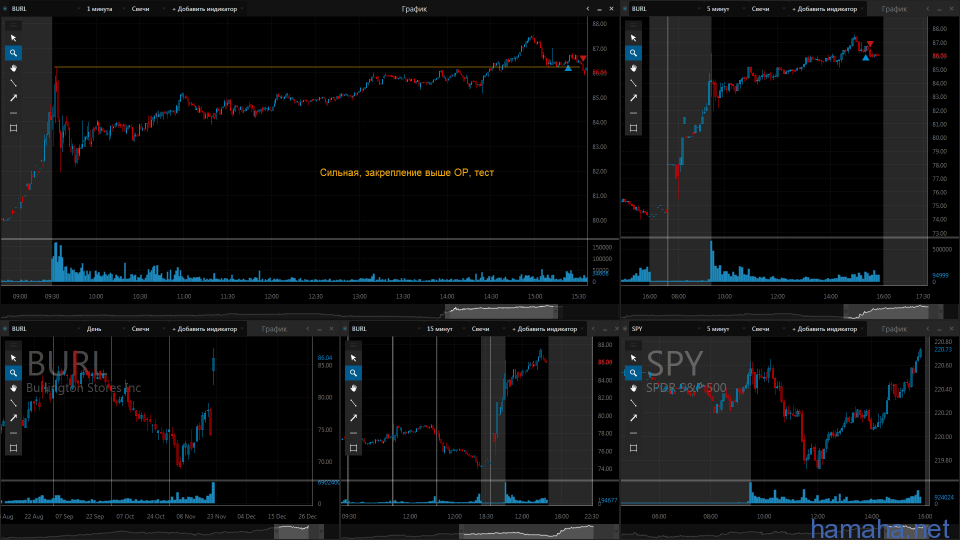Select hand pan tool in SPY chart
The width and height of the screenshot is (960, 540).
[634, 388]
